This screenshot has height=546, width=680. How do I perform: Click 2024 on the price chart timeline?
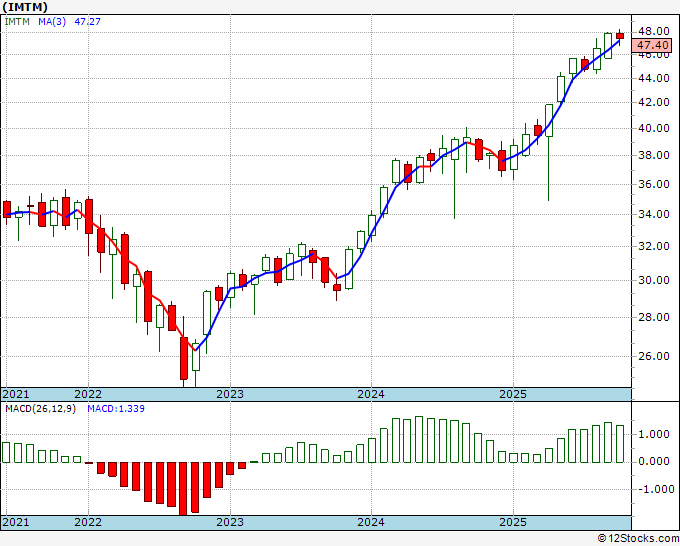(371, 394)
